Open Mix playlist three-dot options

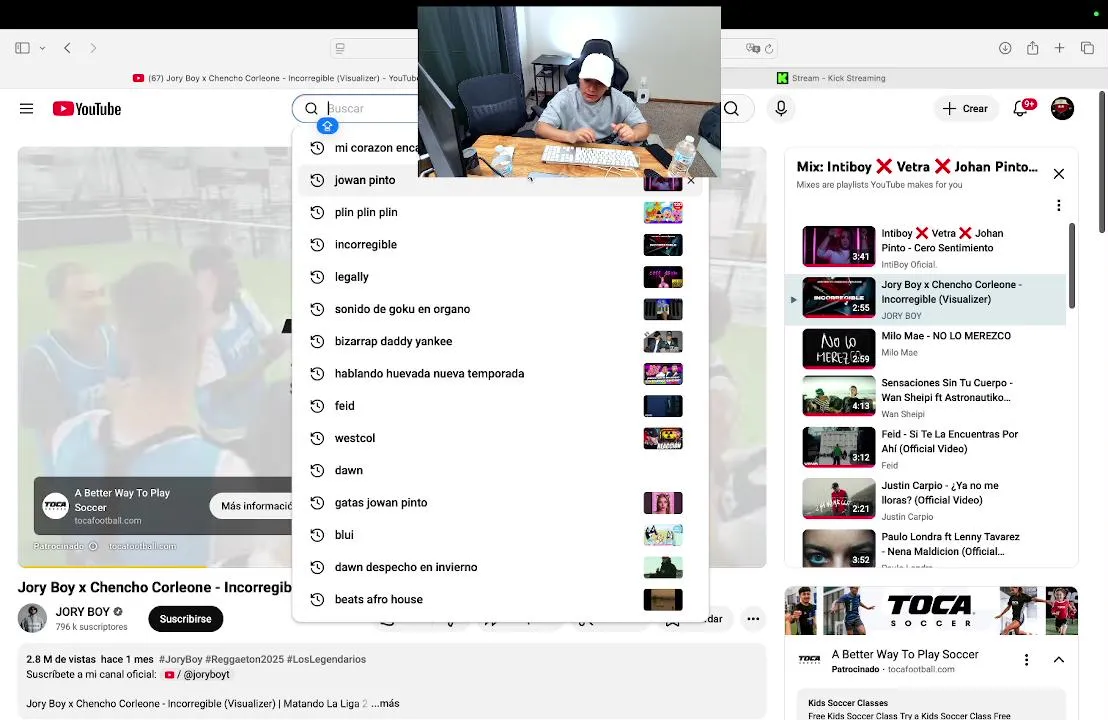(x=1059, y=205)
